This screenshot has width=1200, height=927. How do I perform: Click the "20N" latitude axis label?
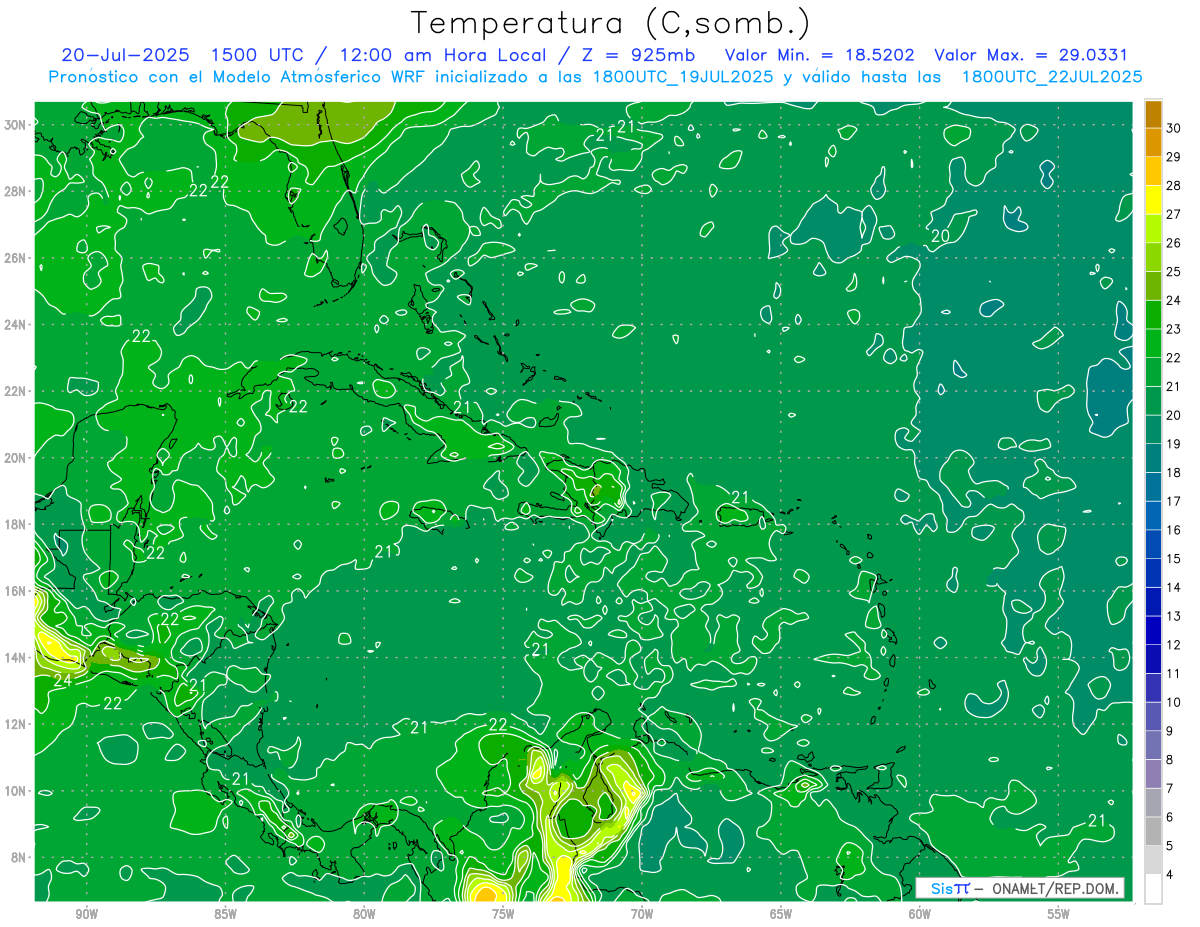15,458
